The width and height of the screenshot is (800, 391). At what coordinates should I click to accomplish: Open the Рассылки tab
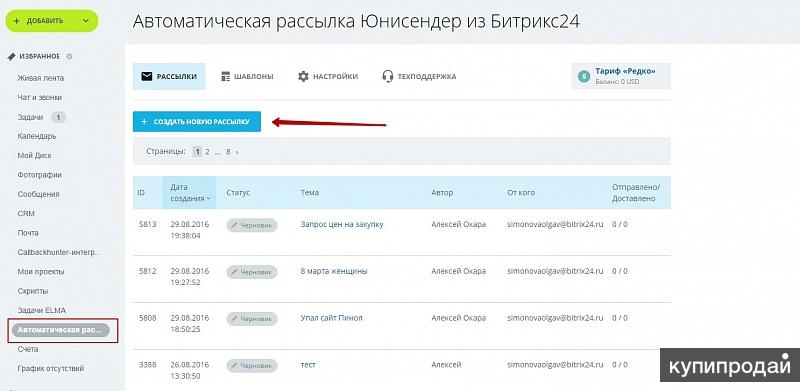tap(169, 77)
